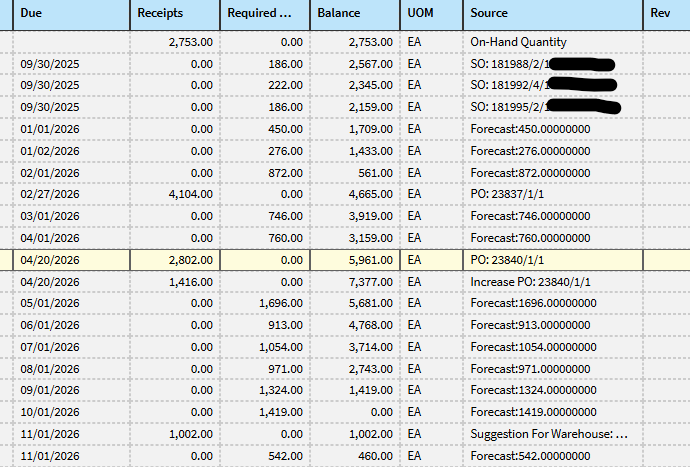The image size is (690, 475).
Task: Click the 06/01/2026 due date cell
Action: click(x=72, y=325)
